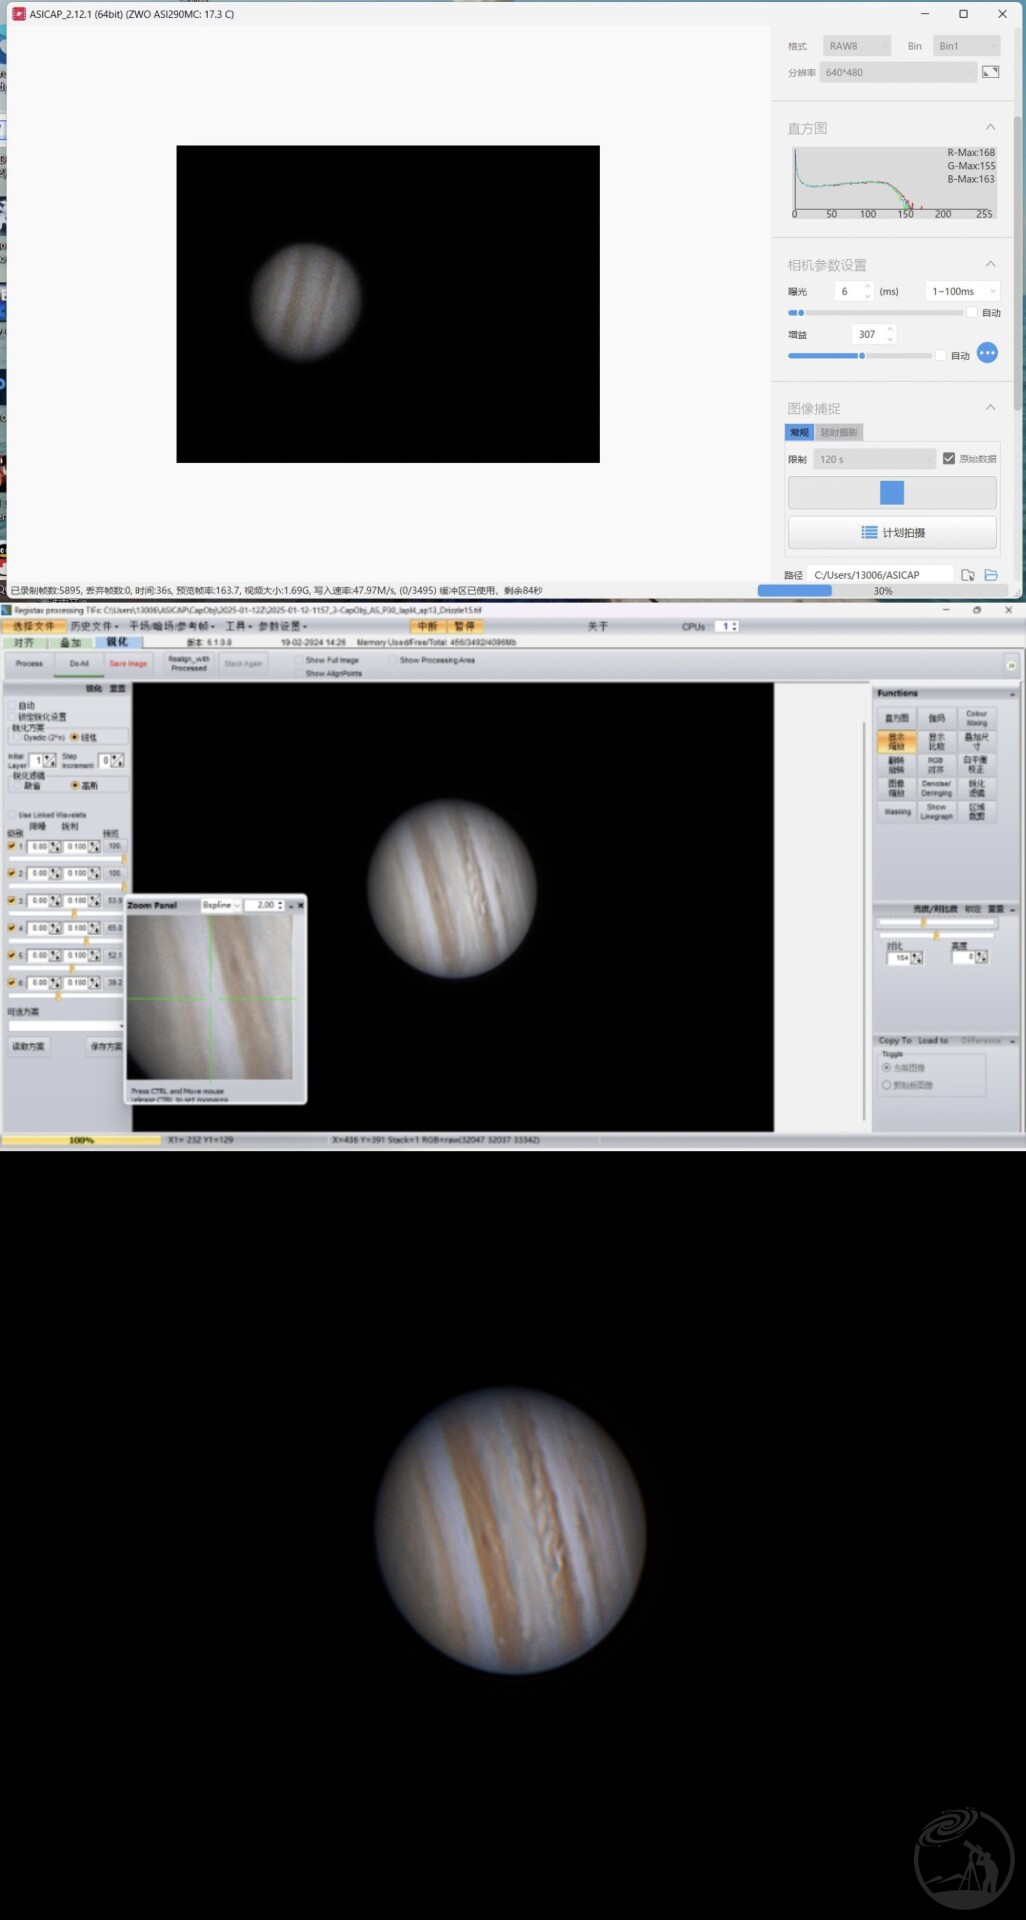The width and height of the screenshot is (1026, 1920).
Task: Click the Save Image button
Action: [x=128, y=663]
